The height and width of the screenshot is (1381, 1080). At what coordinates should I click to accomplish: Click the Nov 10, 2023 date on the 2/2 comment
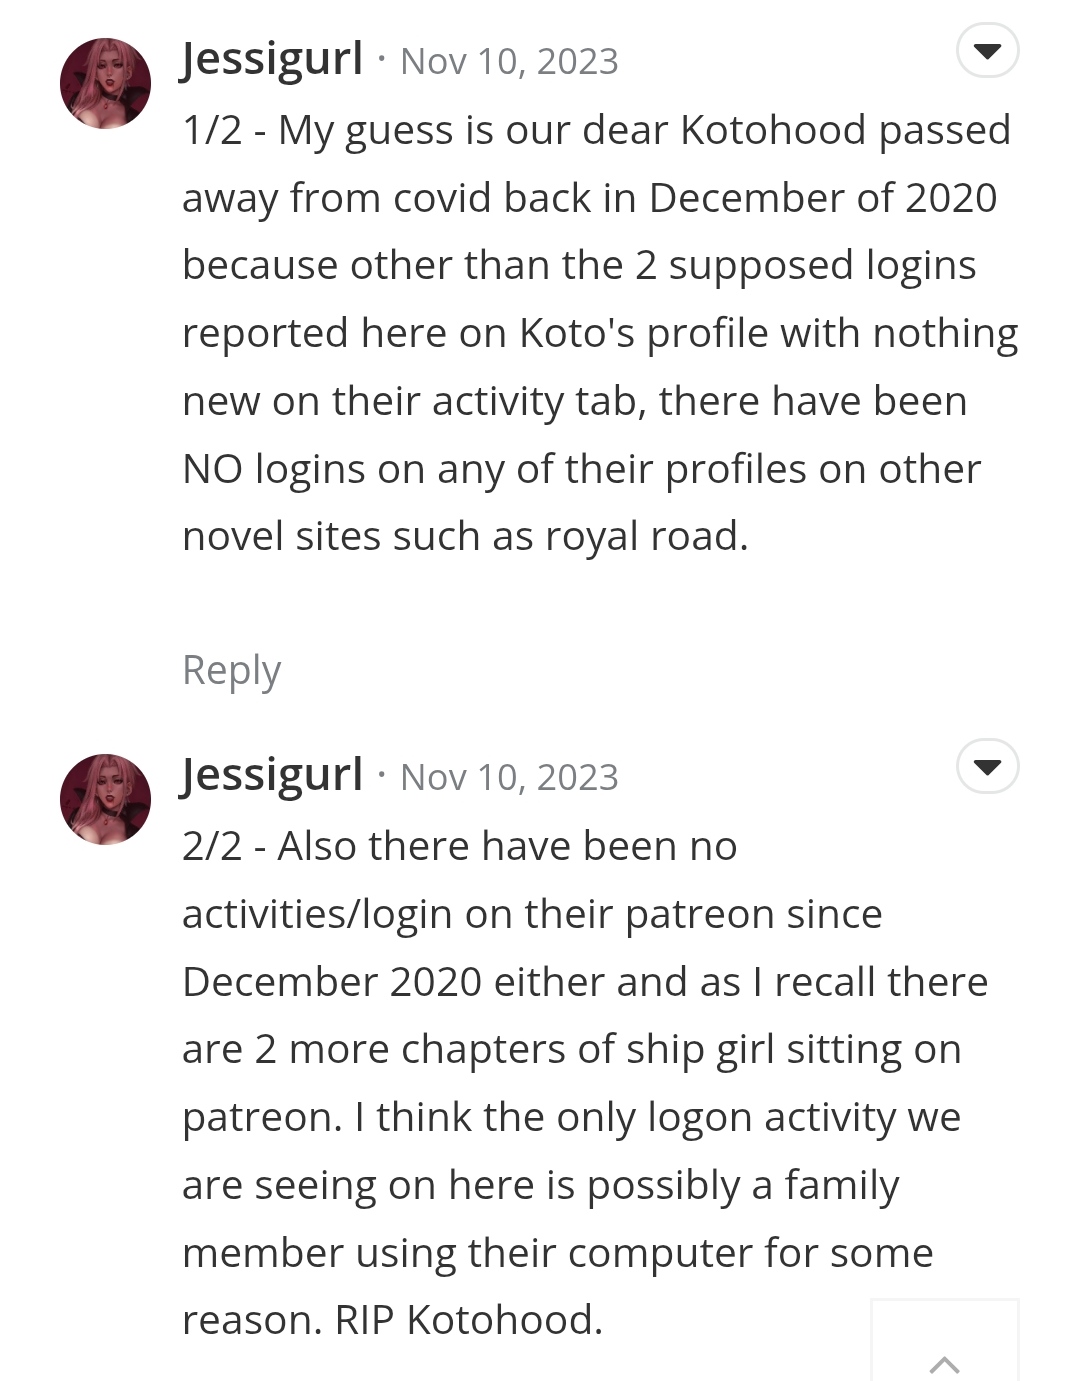coord(509,778)
